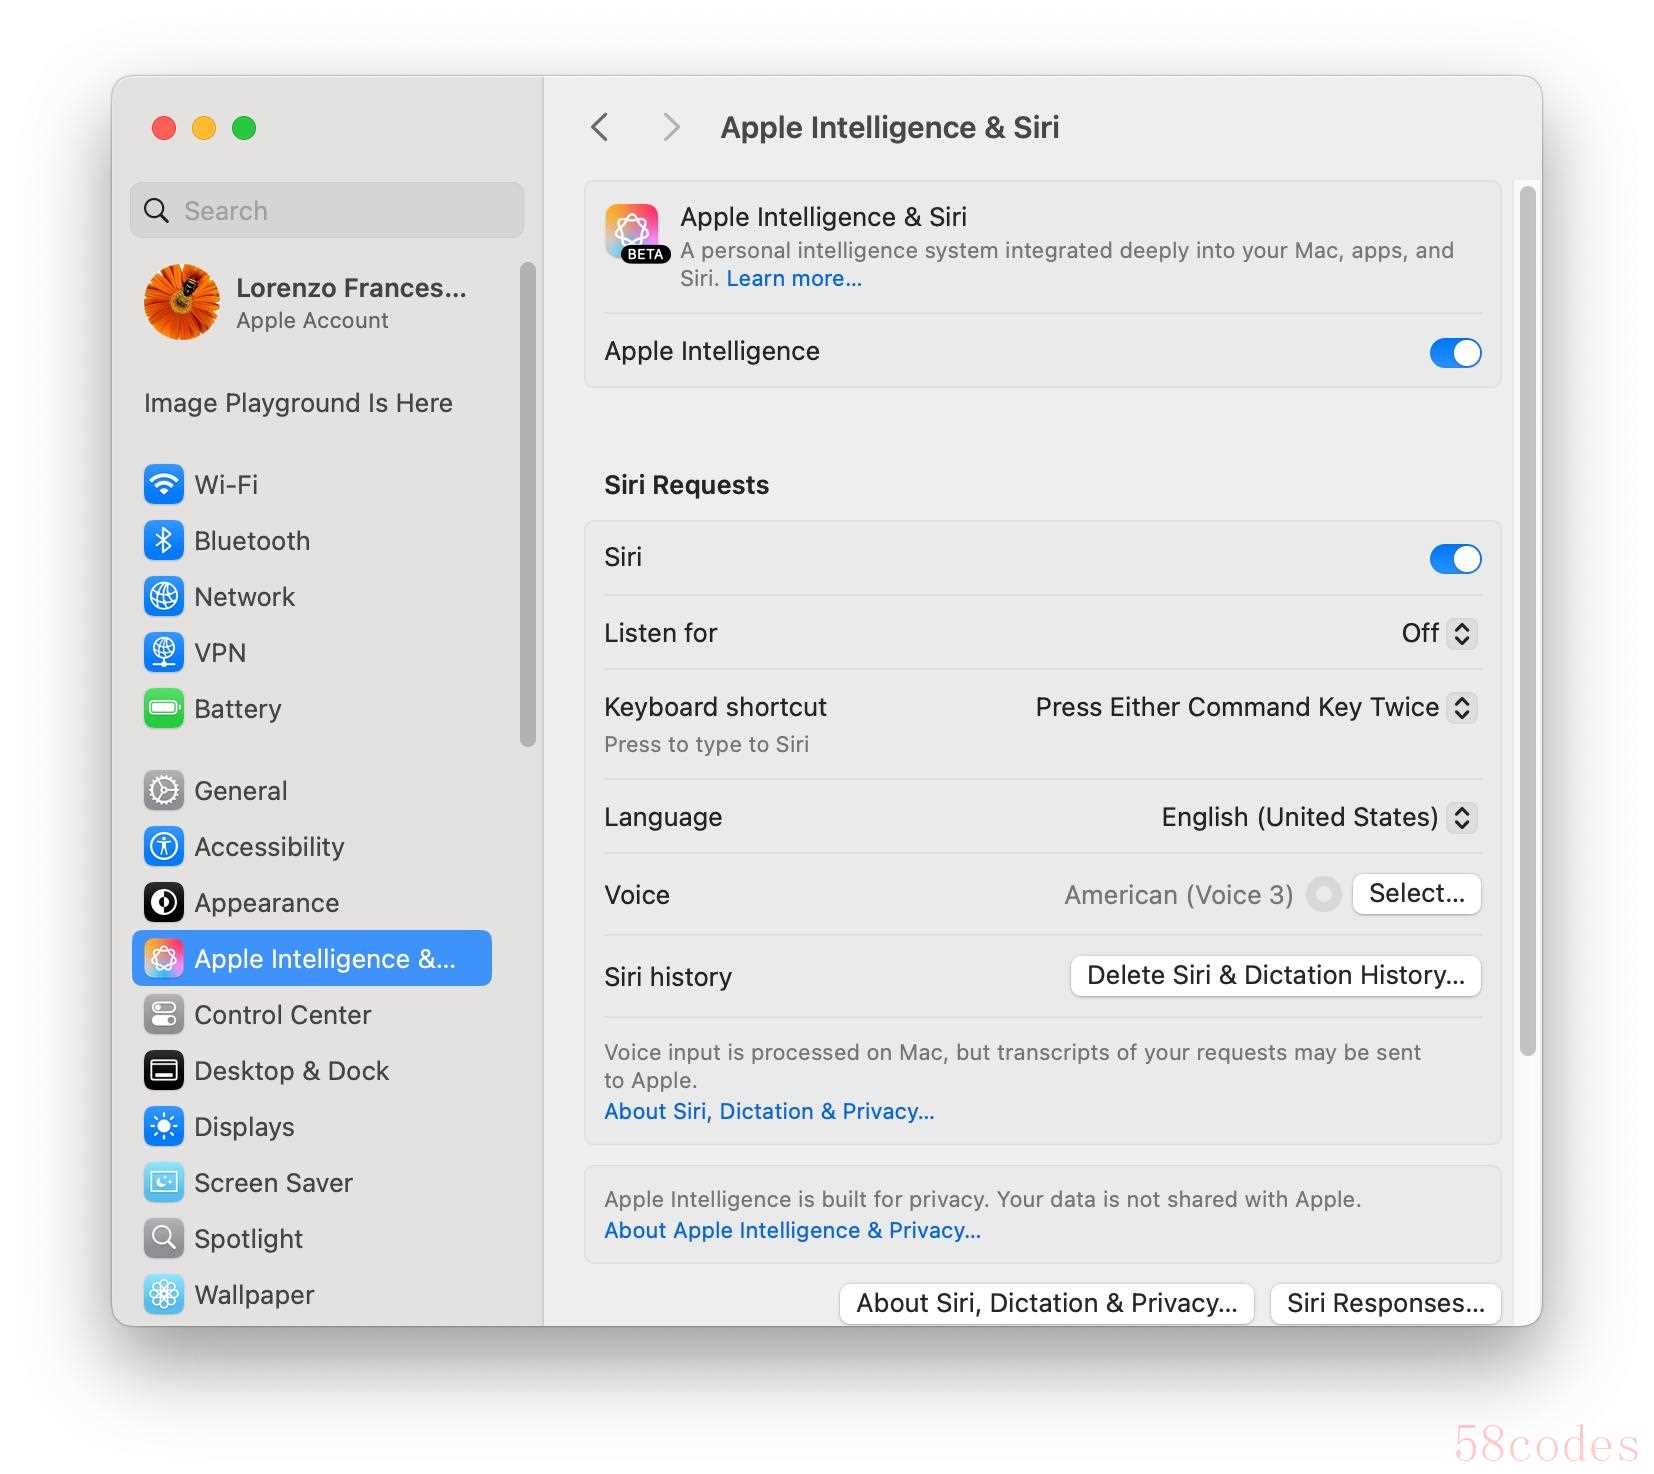Click the Accessibility icon
This screenshot has height=1474, width=1654.
163,847
